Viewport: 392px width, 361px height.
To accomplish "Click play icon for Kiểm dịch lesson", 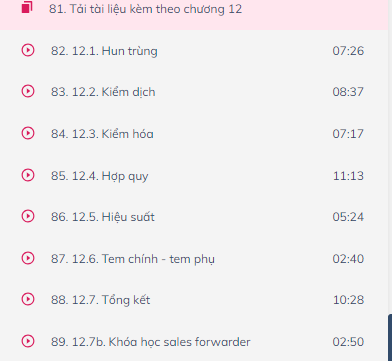I will click(28, 91).
